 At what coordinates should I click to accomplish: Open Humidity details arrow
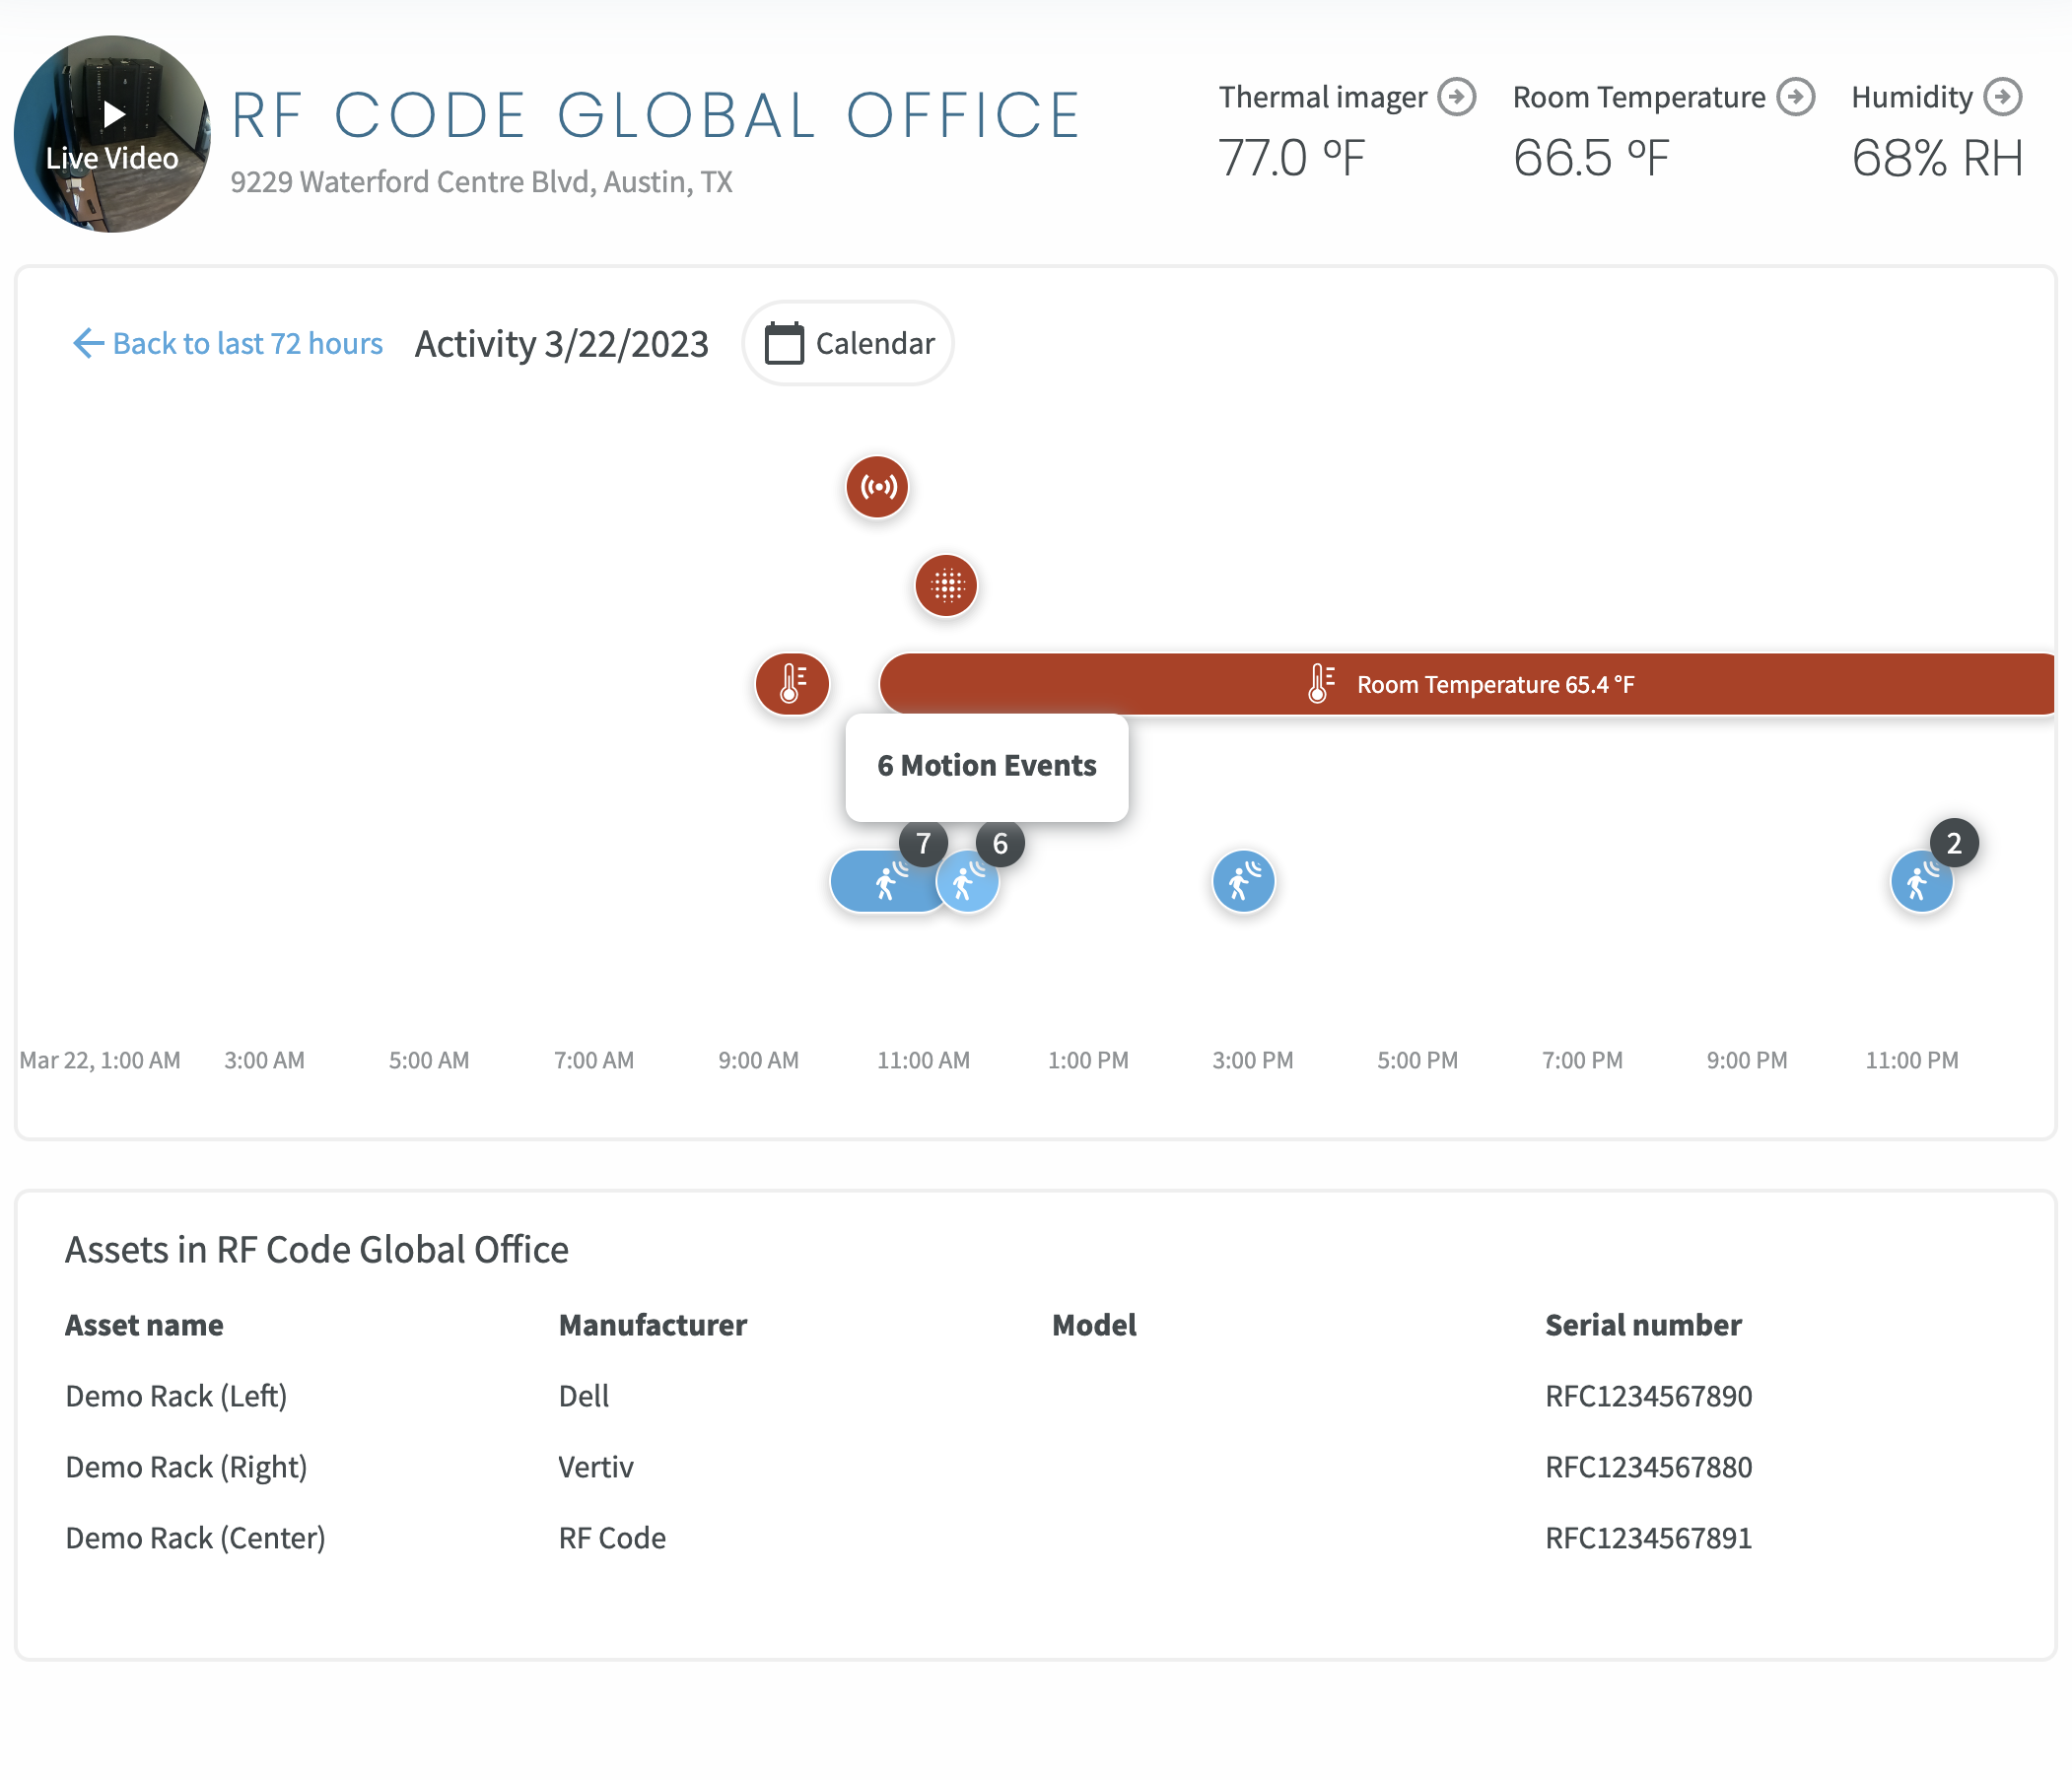click(x=2002, y=97)
